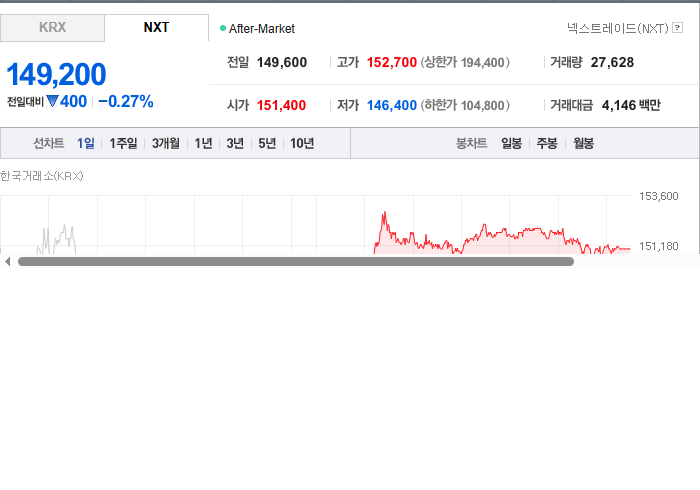Click the 선차트 section label
The image size is (700, 490).
pyautogui.click(x=49, y=143)
